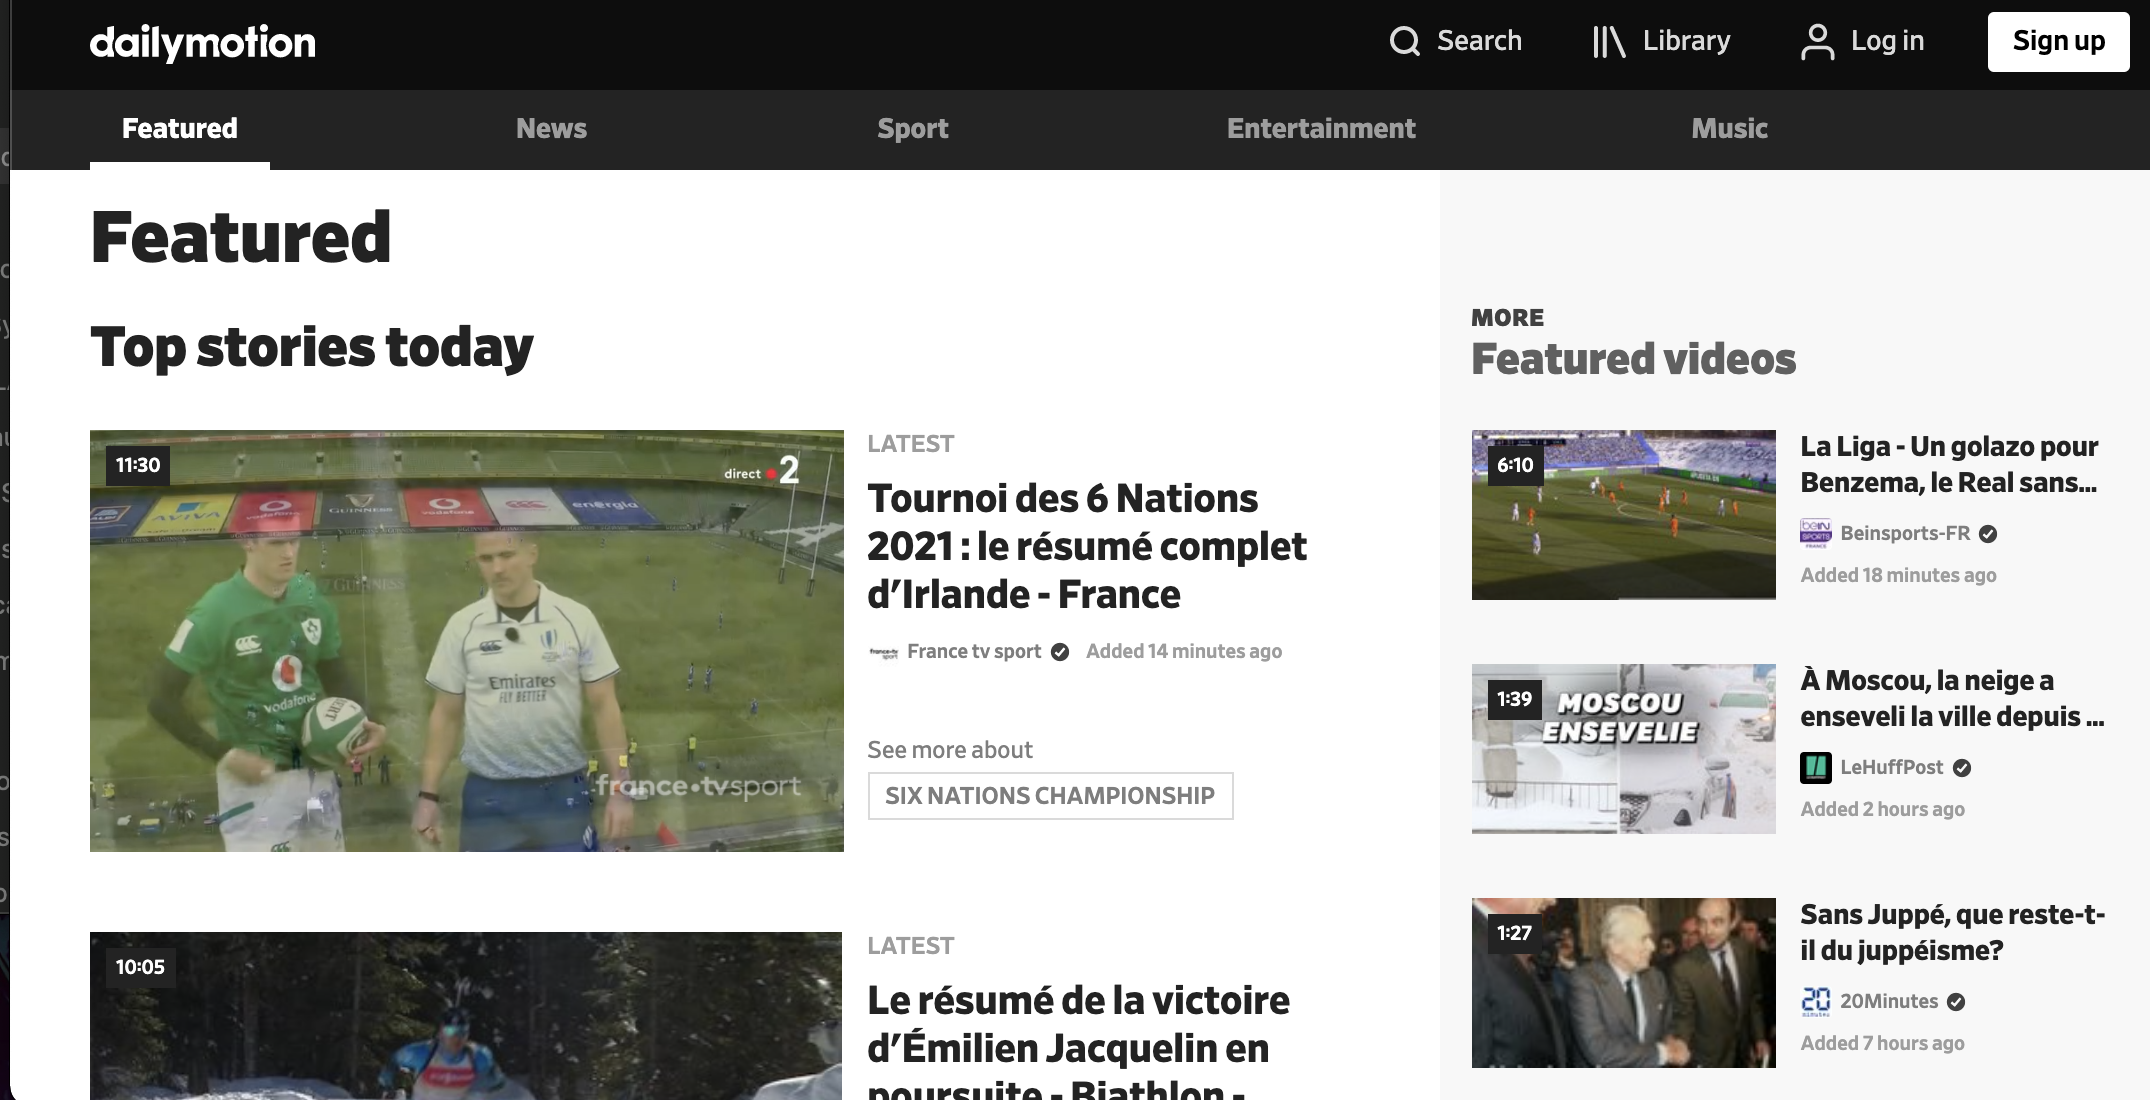Select the Entertainment tab
Image resolution: width=2150 pixels, height=1100 pixels.
pos(1321,128)
